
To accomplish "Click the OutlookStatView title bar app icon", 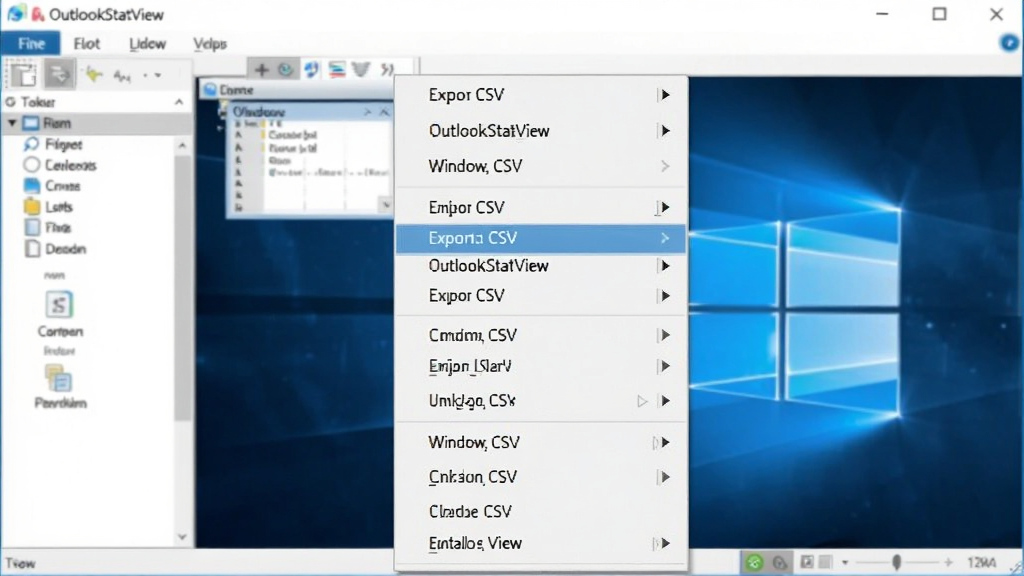I will point(16,14).
